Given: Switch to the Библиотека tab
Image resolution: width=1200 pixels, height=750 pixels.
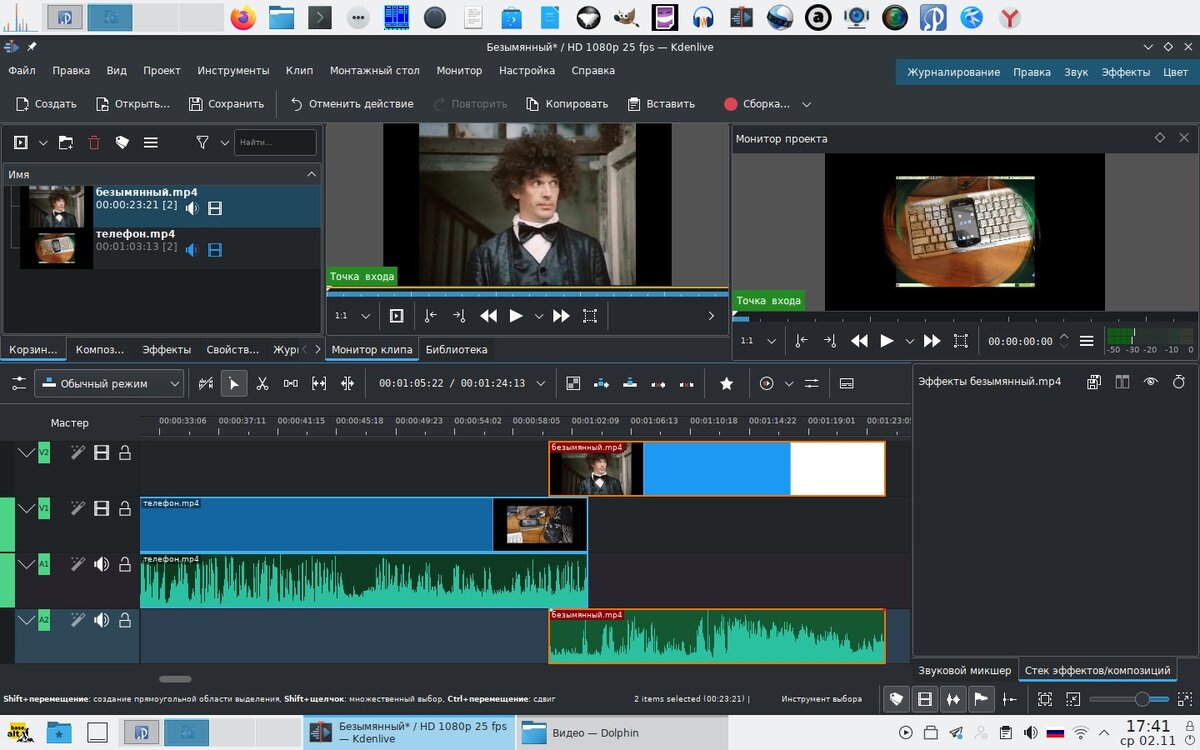Looking at the screenshot, I should (456, 350).
